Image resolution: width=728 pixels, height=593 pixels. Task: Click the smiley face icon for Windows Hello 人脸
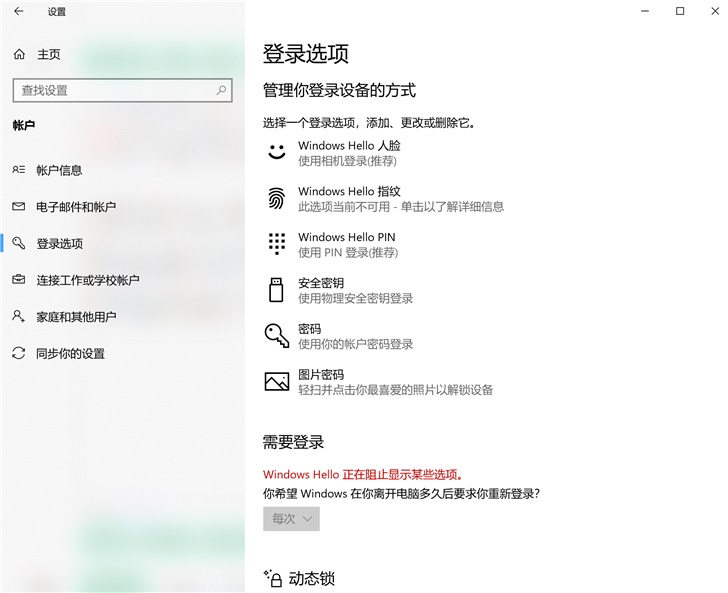pos(277,152)
